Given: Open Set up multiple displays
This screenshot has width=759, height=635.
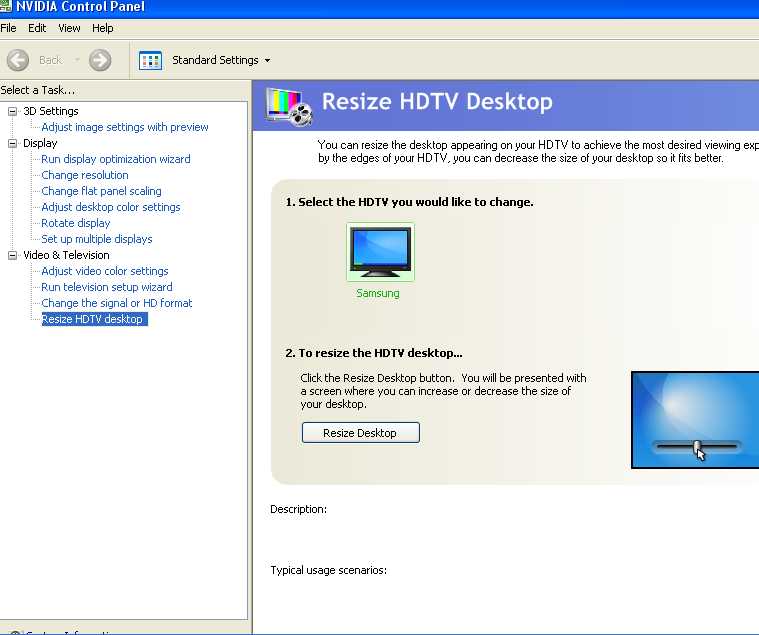Looking at the screenshot, I should (97, 239).
